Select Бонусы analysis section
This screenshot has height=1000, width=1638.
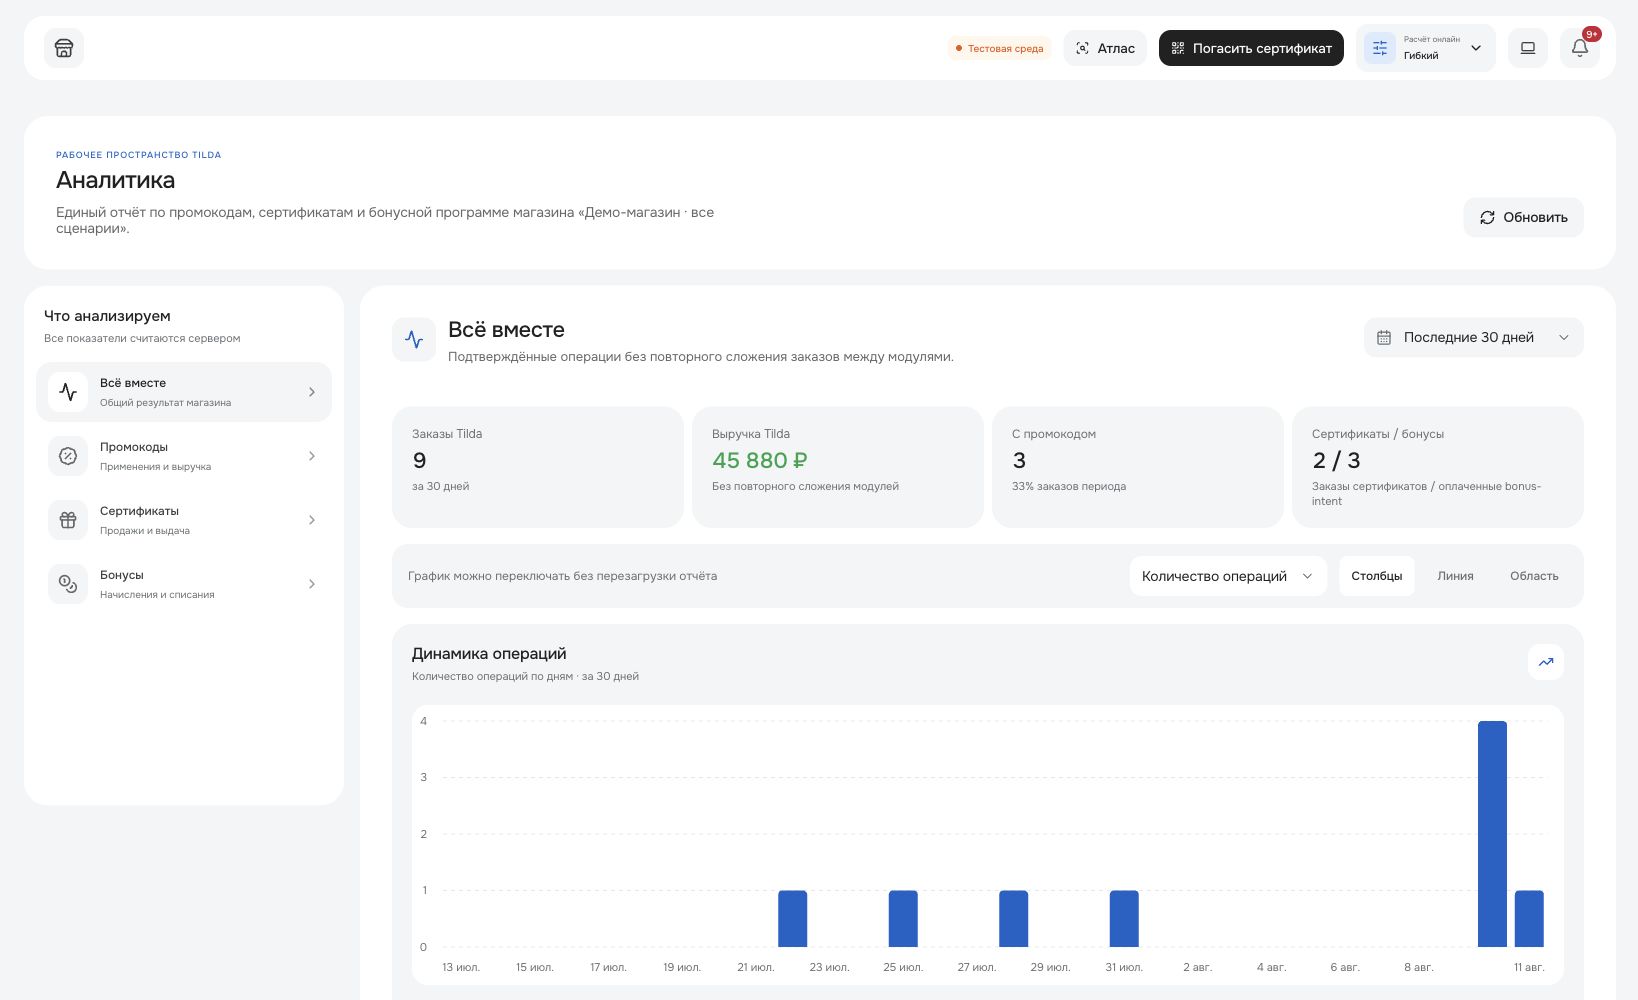tap(184, 584)
